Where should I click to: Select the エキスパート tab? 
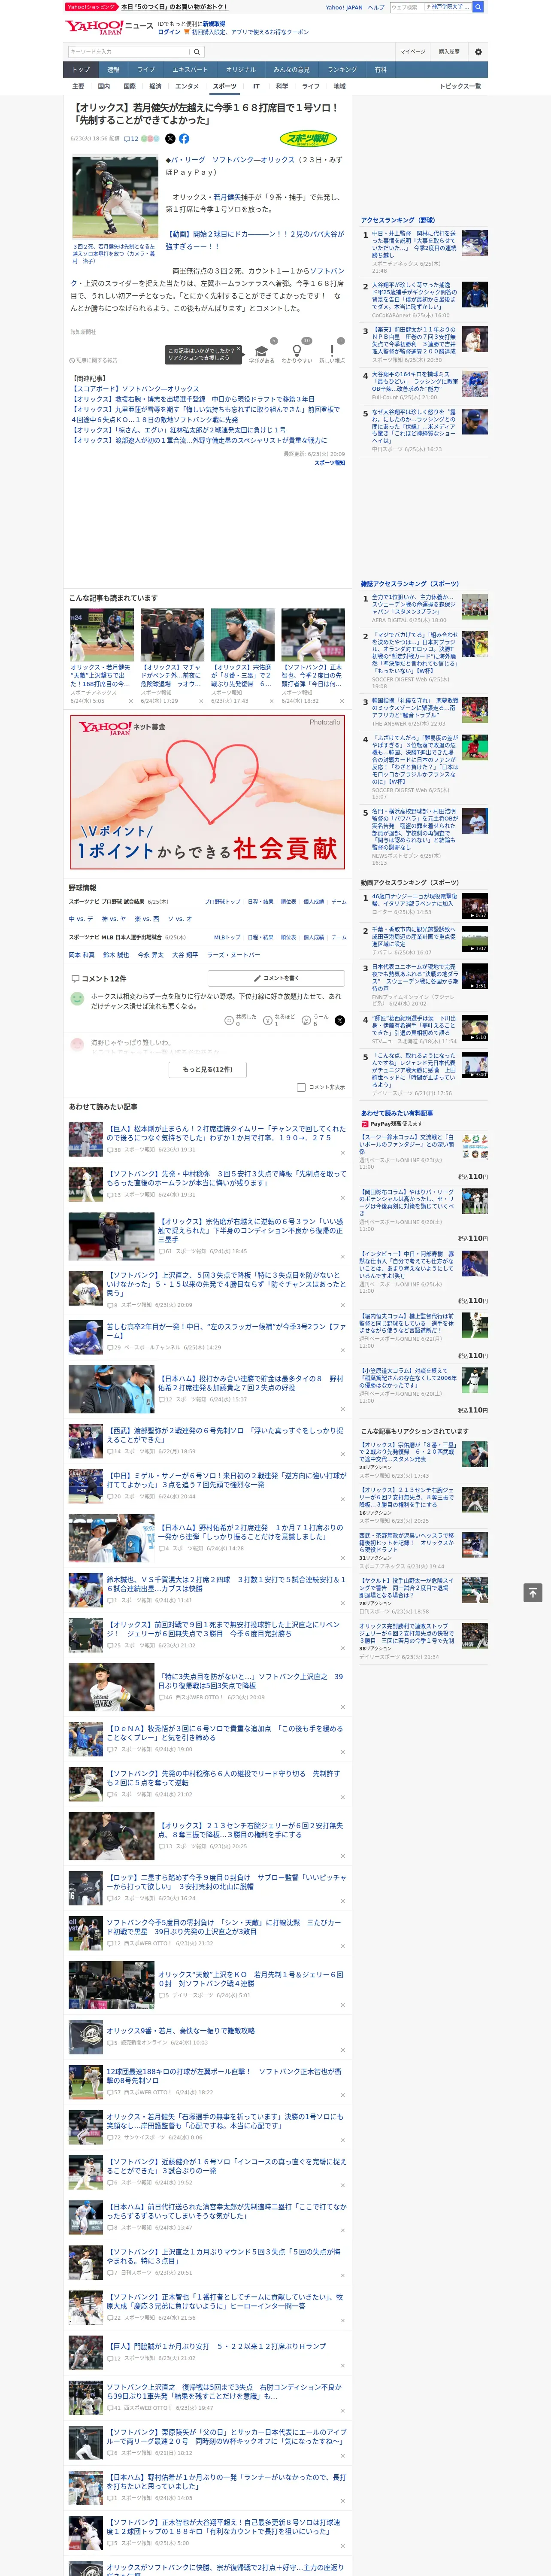190,69
